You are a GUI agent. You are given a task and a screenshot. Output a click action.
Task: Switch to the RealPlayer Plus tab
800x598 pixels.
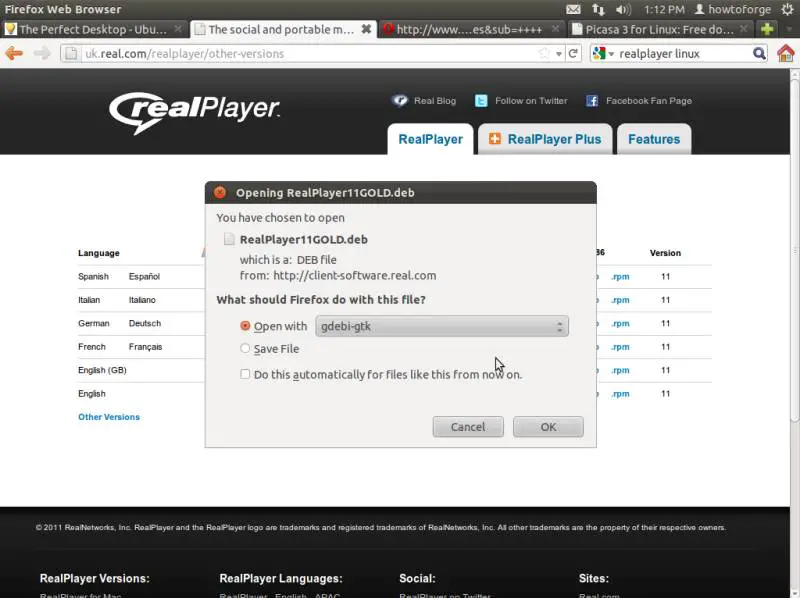545,139
